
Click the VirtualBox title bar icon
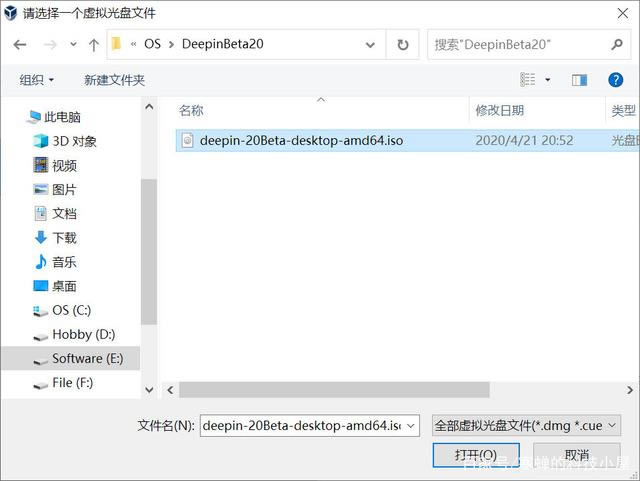tap(10, 13)
